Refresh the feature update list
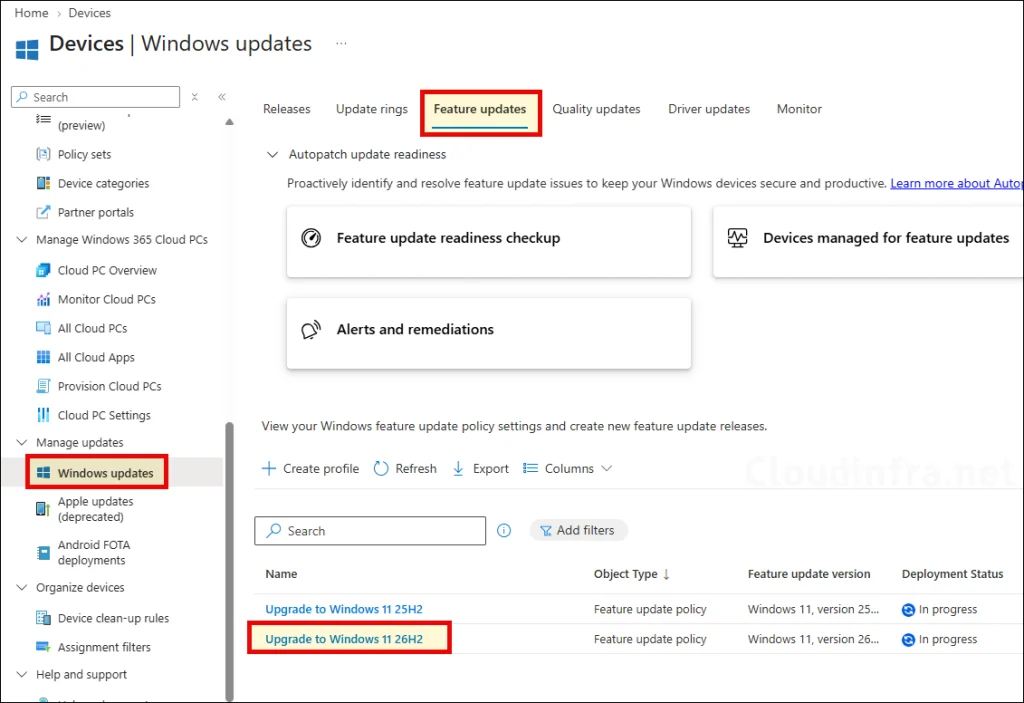The height and width of the screenshot is (703, 1024). pos(405,468)
